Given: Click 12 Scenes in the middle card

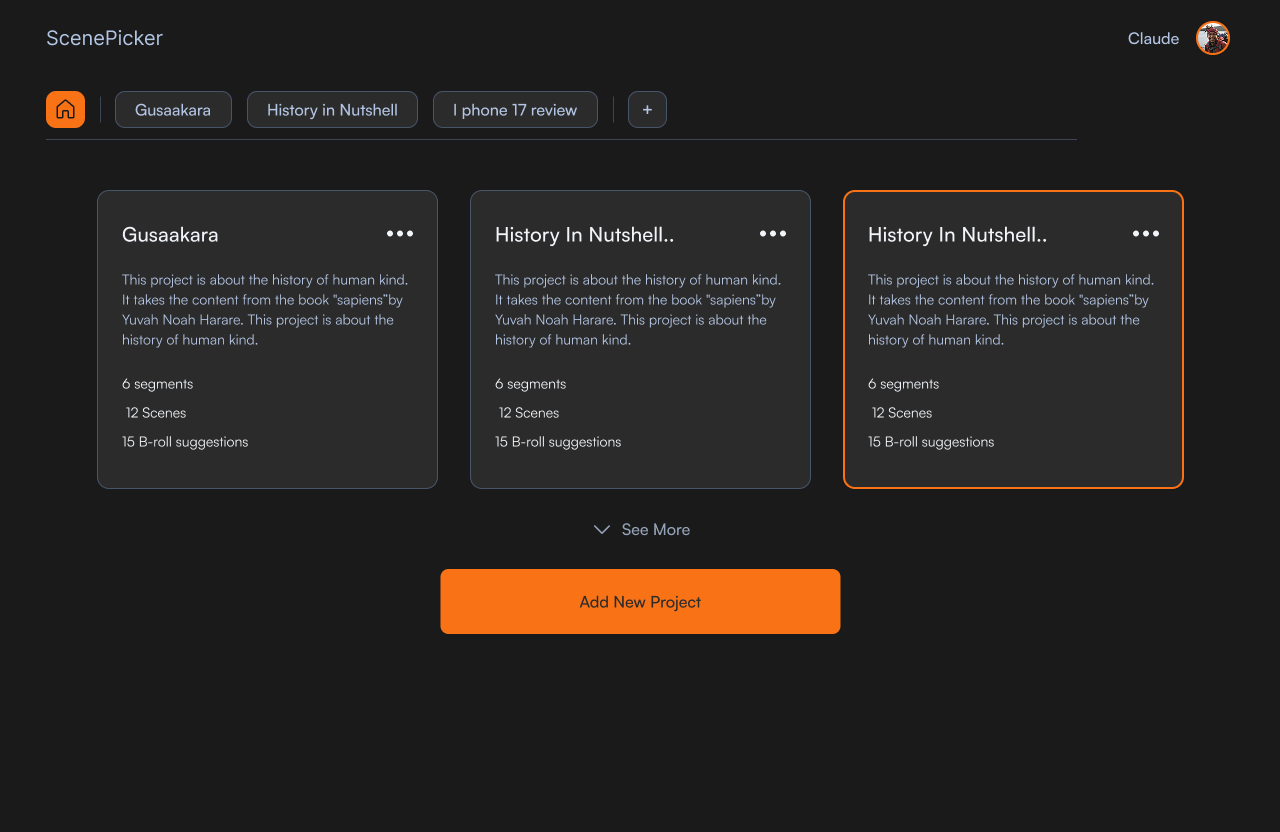Looking at the screenshot, I should click(x=529, y=413).
